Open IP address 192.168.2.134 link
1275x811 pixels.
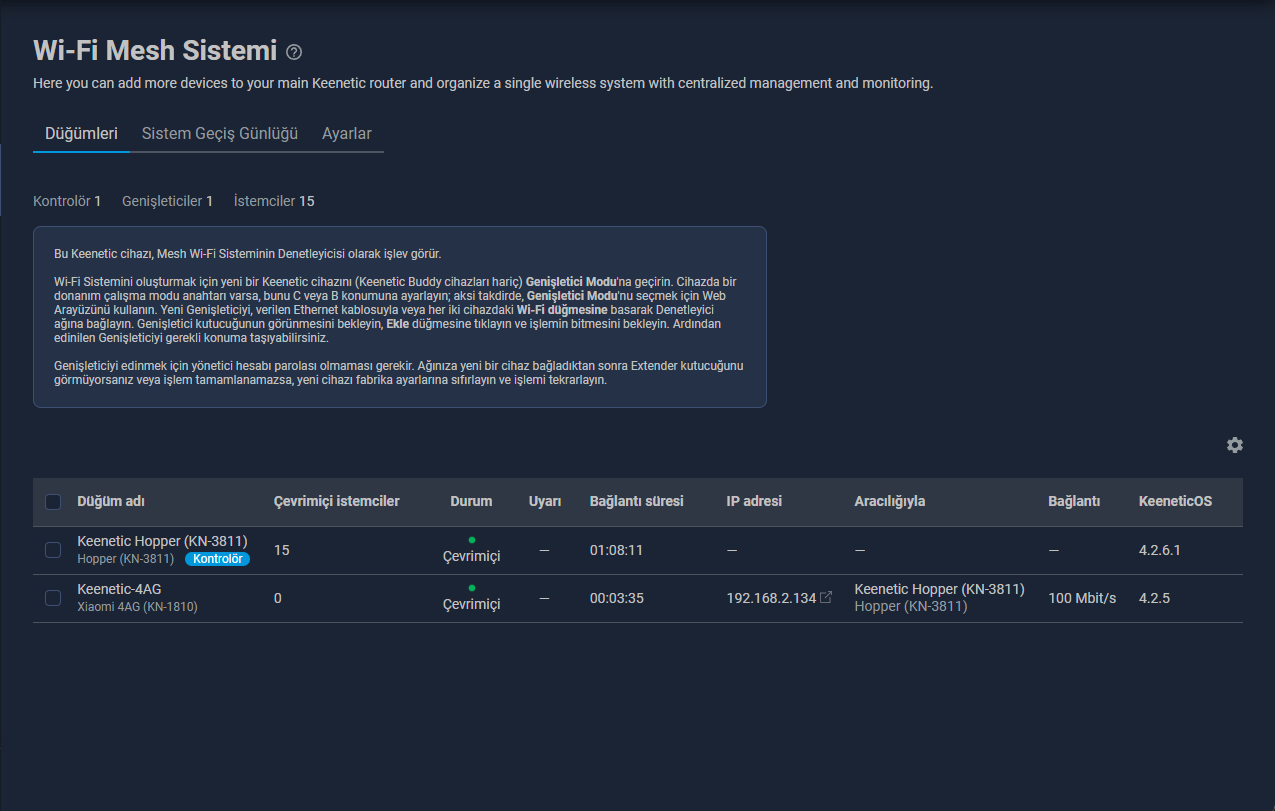click(x=771, y=598)
